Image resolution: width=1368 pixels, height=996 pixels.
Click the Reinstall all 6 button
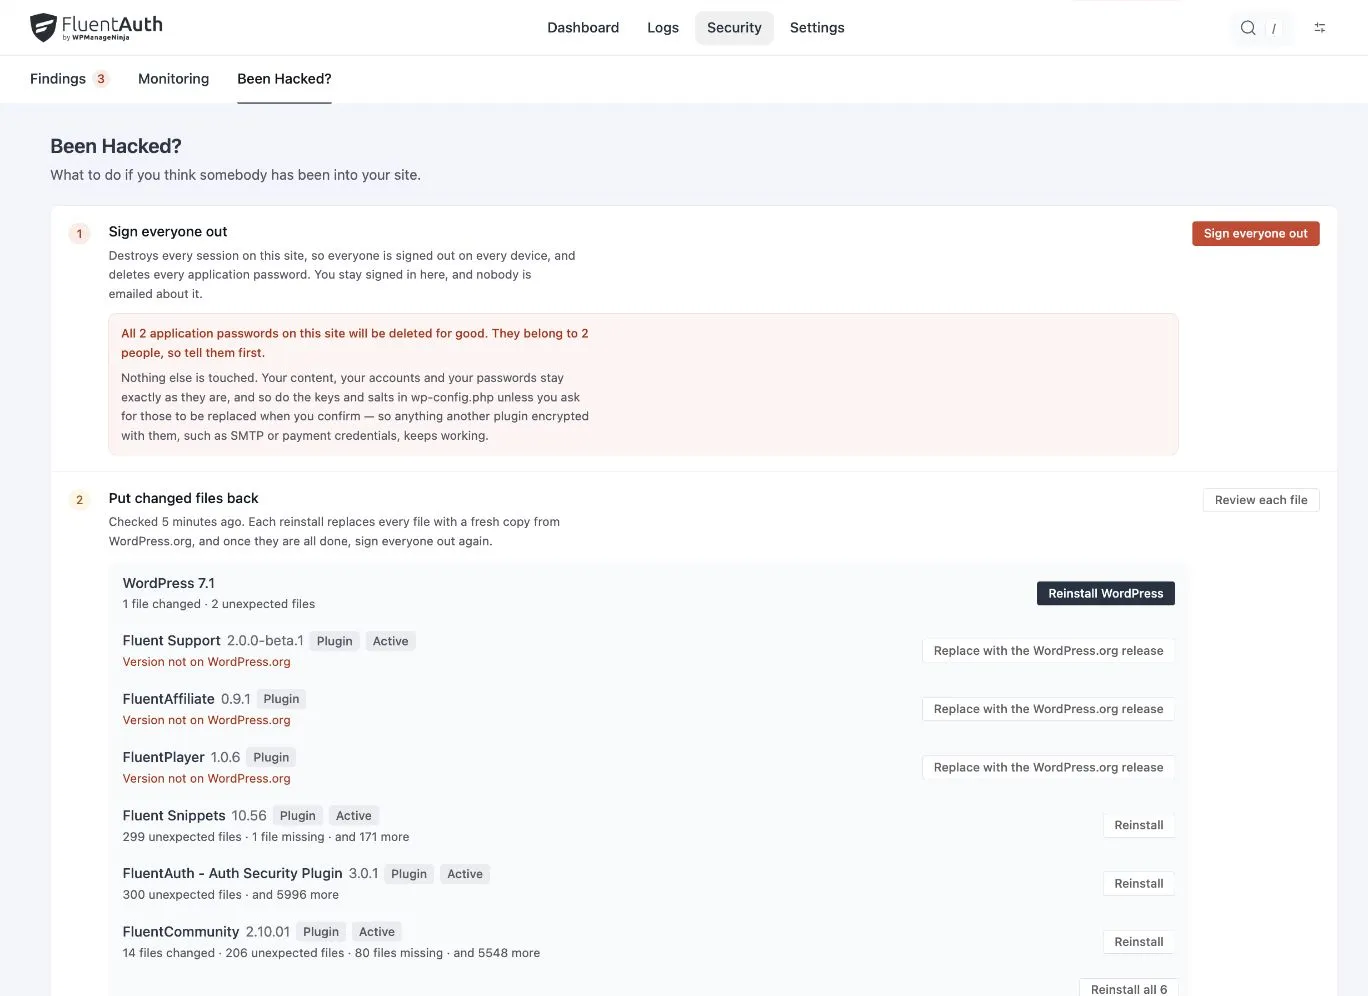coord(1129,989)
